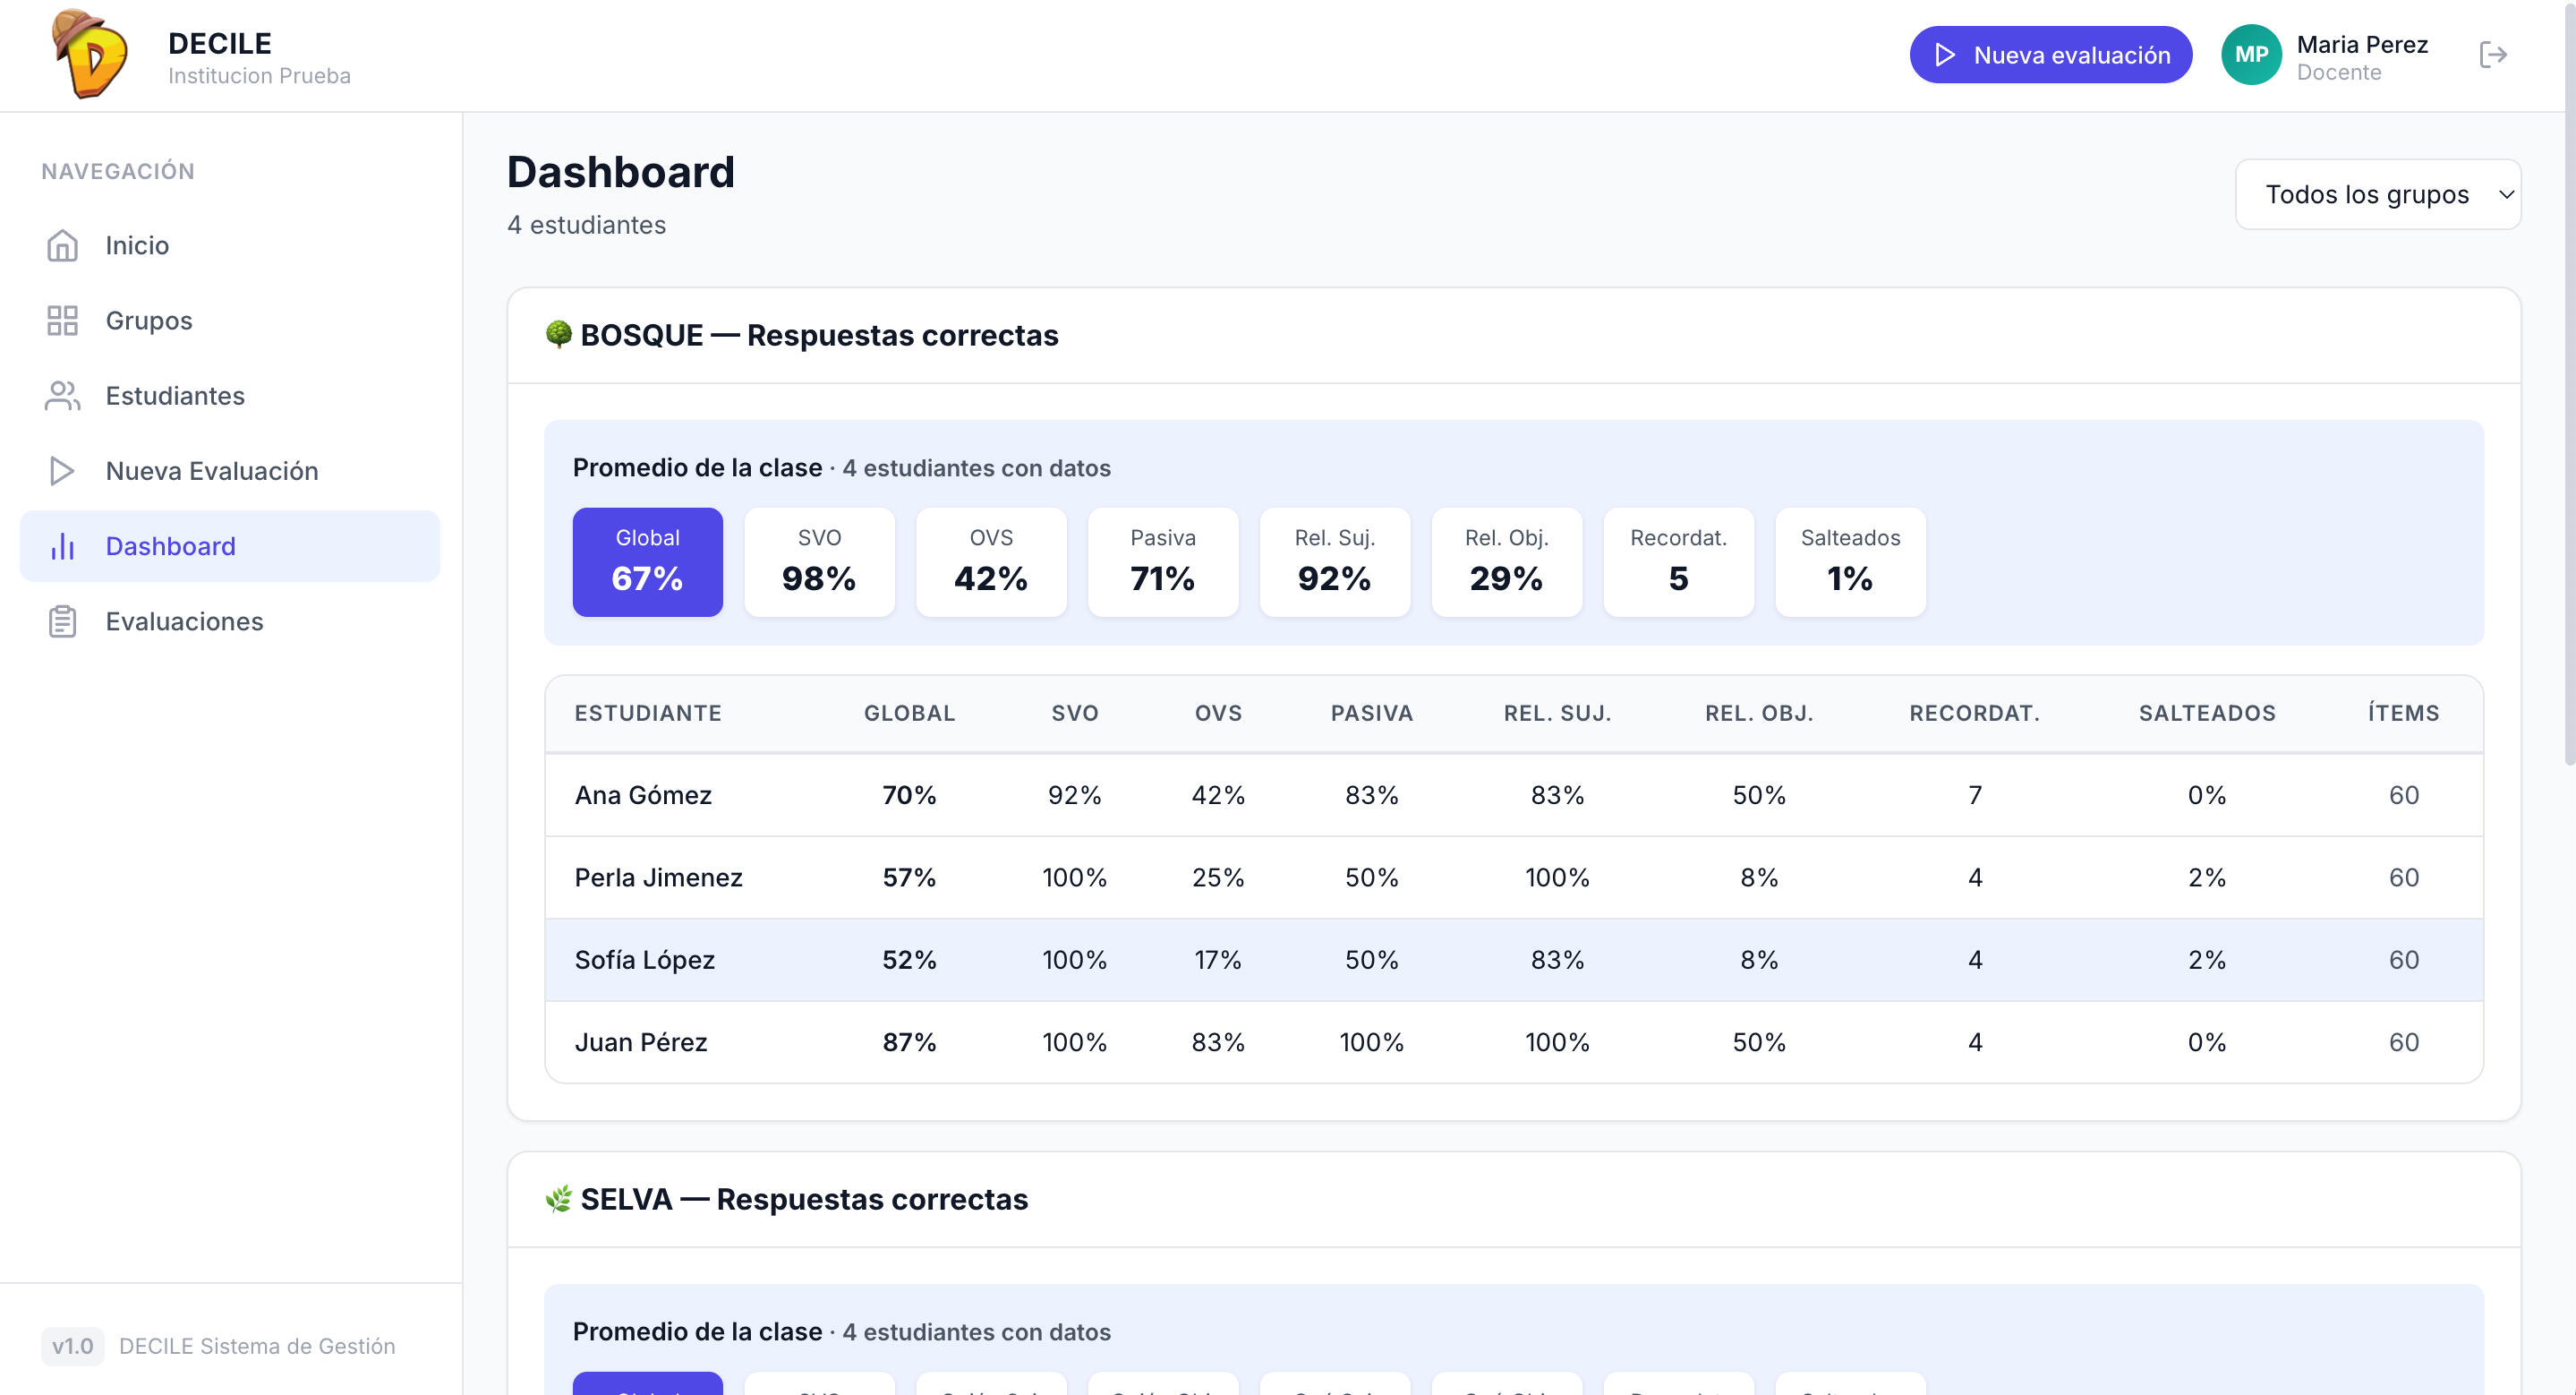Viewport: 2576px width, 1395px height.
Task: Select the SVO 98% metric card
Action: 819,562
